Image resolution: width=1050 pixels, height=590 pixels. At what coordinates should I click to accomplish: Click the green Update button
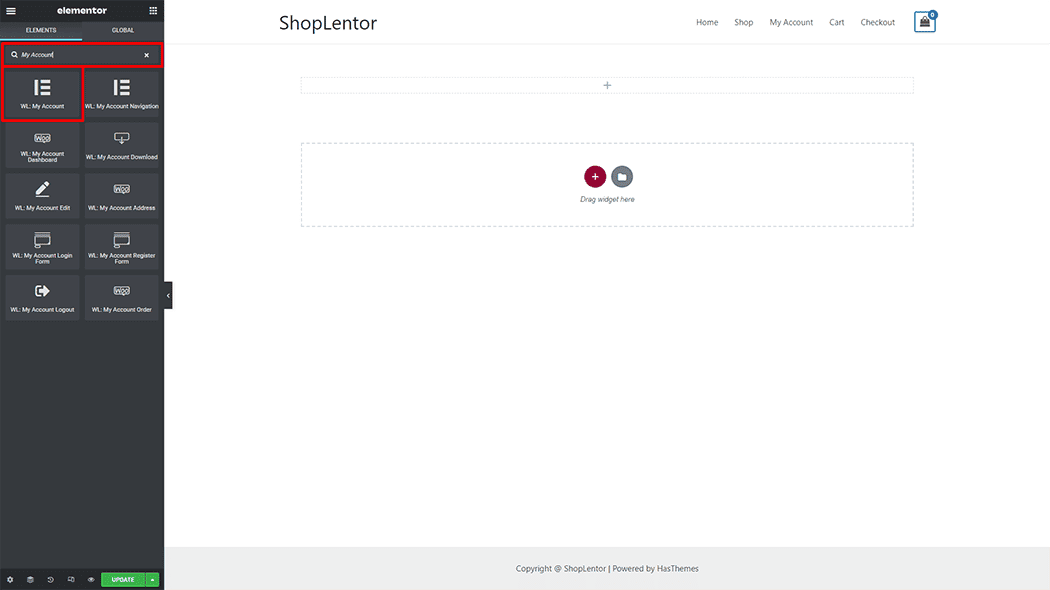click(123, 579)
